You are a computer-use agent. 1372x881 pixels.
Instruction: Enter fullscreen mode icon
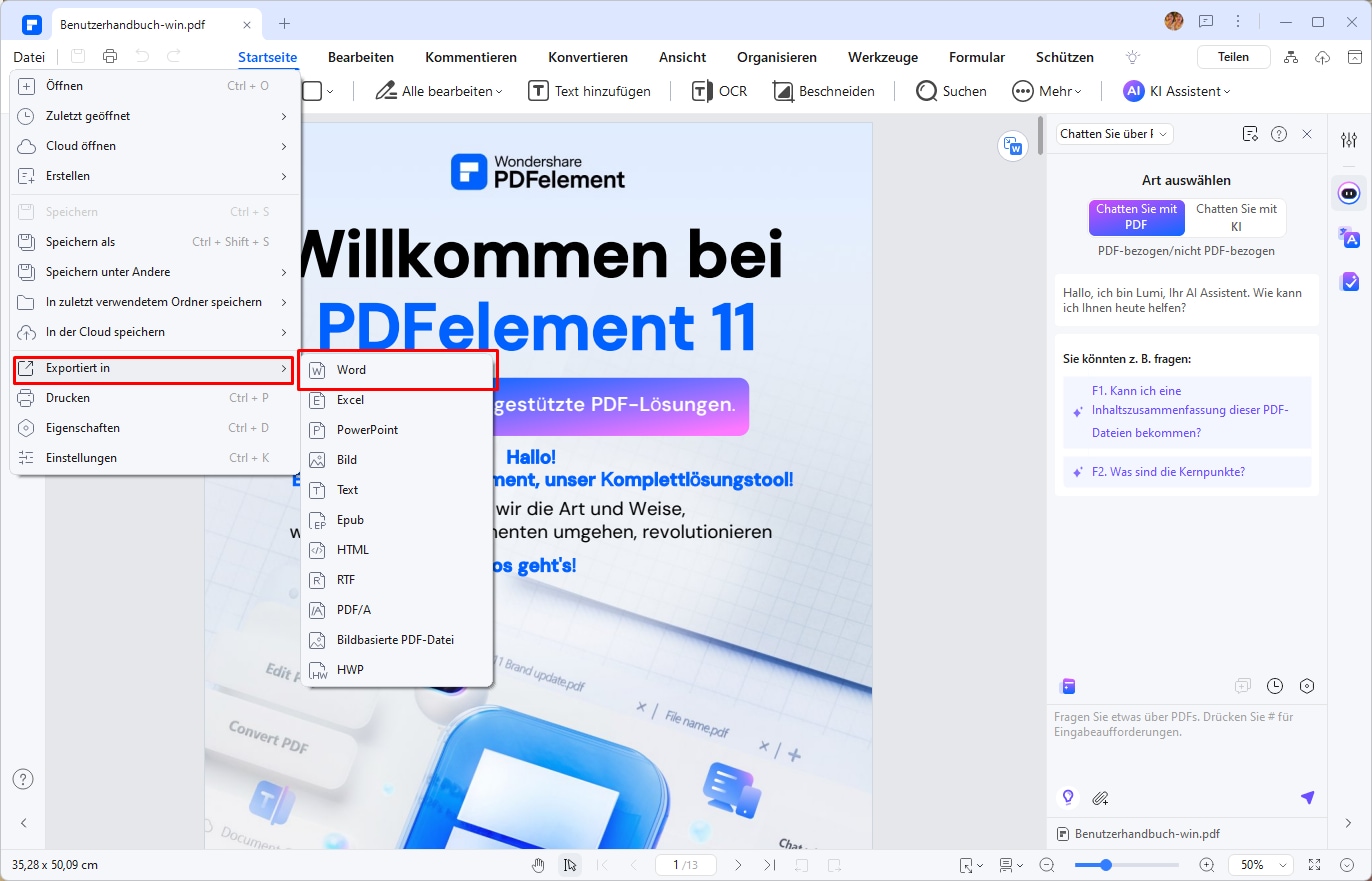click(x=1314, y=864)
